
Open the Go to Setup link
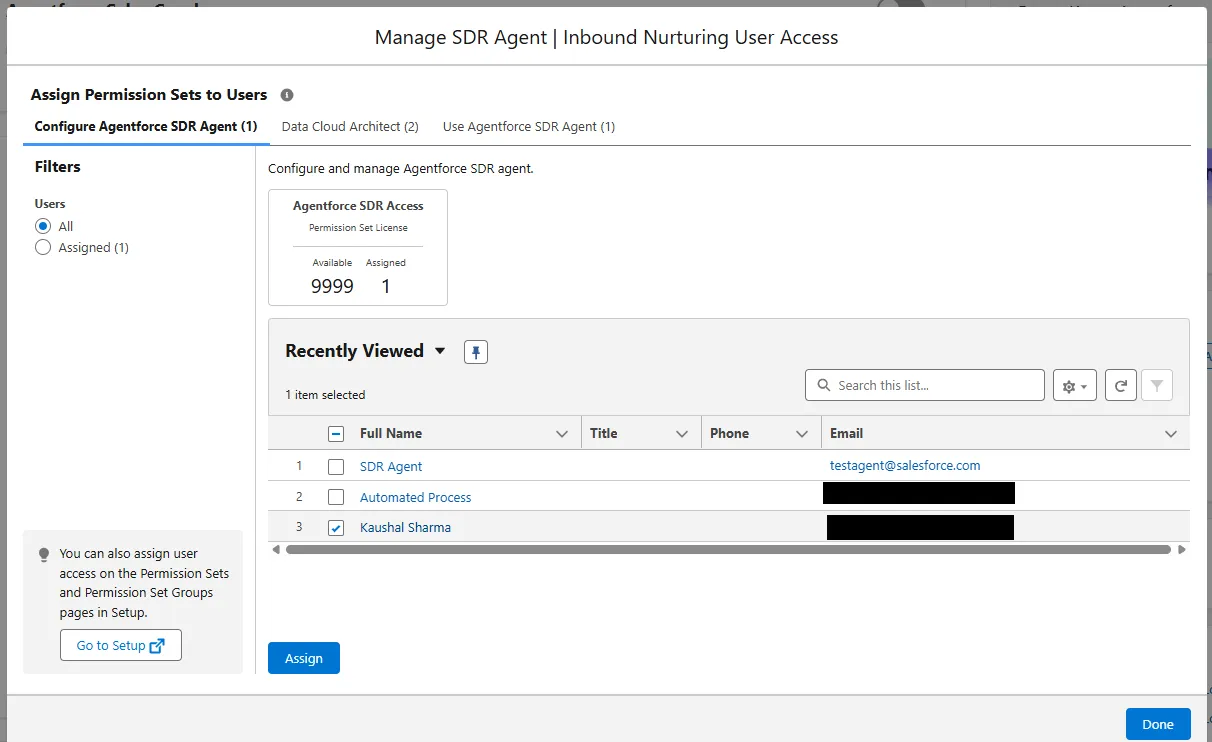[x=121, y=646]
